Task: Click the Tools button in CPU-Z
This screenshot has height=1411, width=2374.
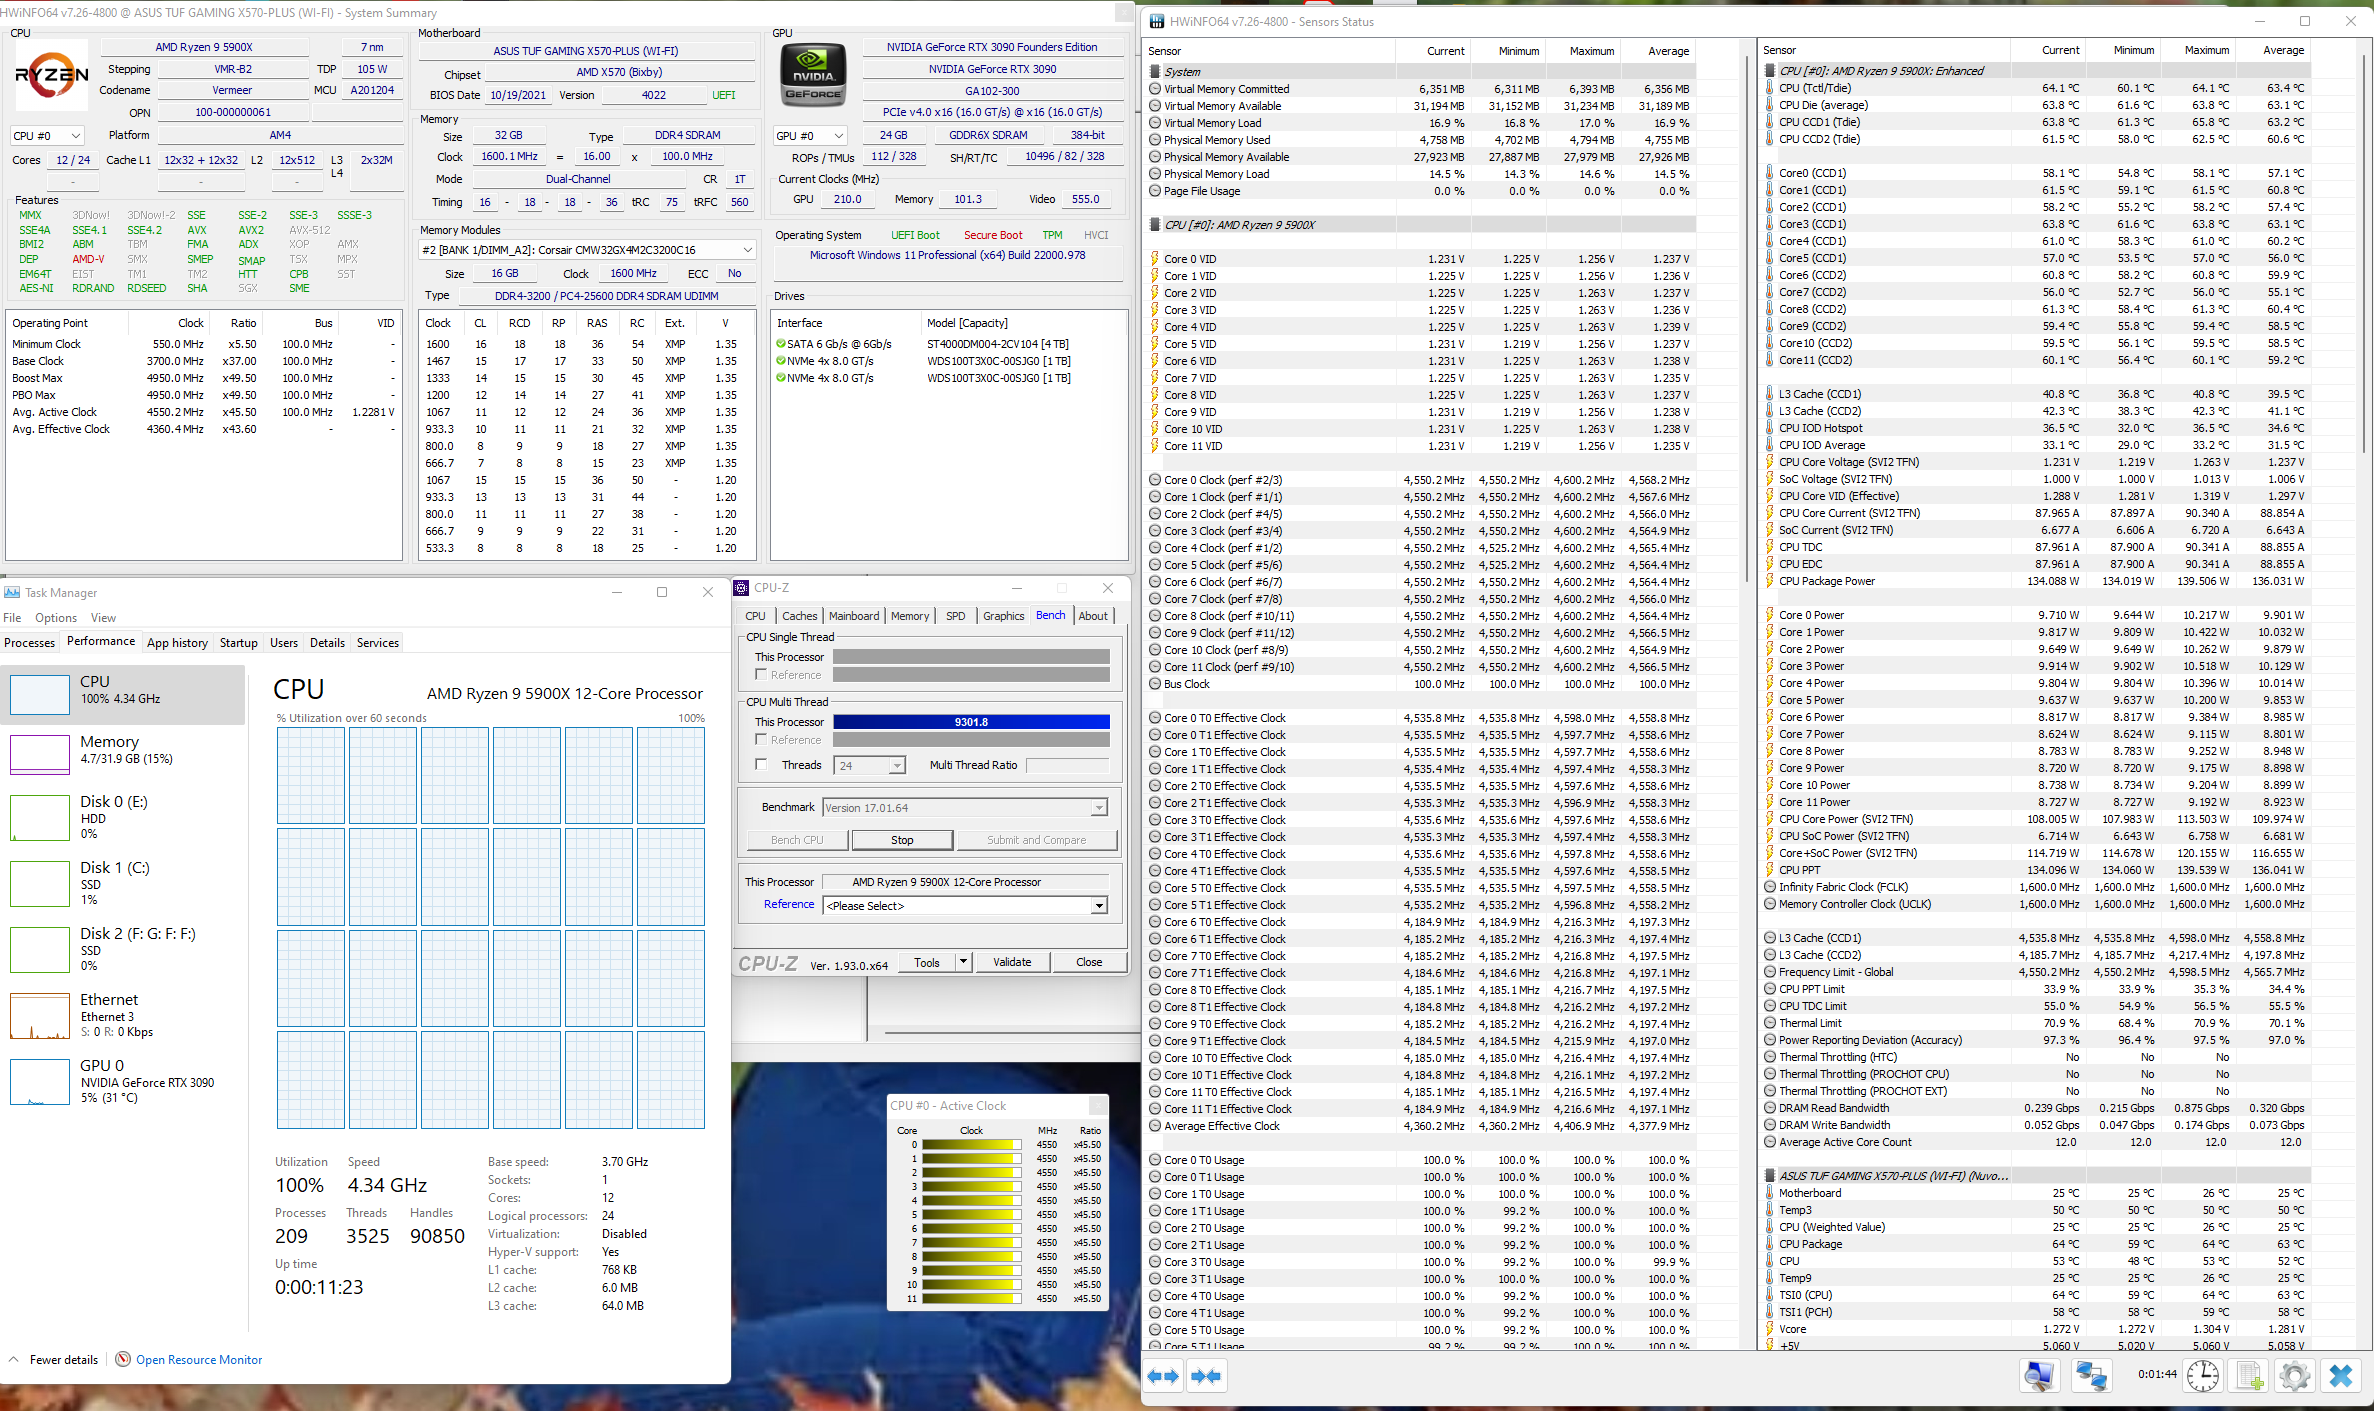Action: tap(927, 962)
